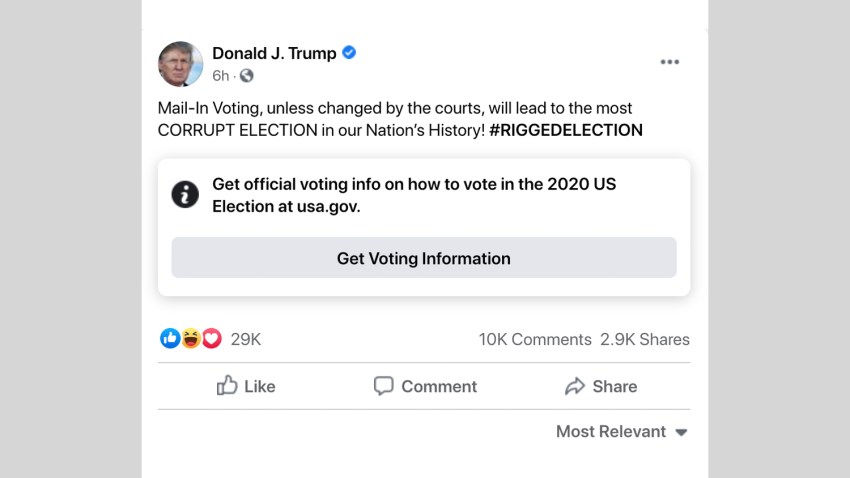This screenshot has width=850, height=478.
Task: Show who reacted via 29K count
Action: [x=246, y=340]
